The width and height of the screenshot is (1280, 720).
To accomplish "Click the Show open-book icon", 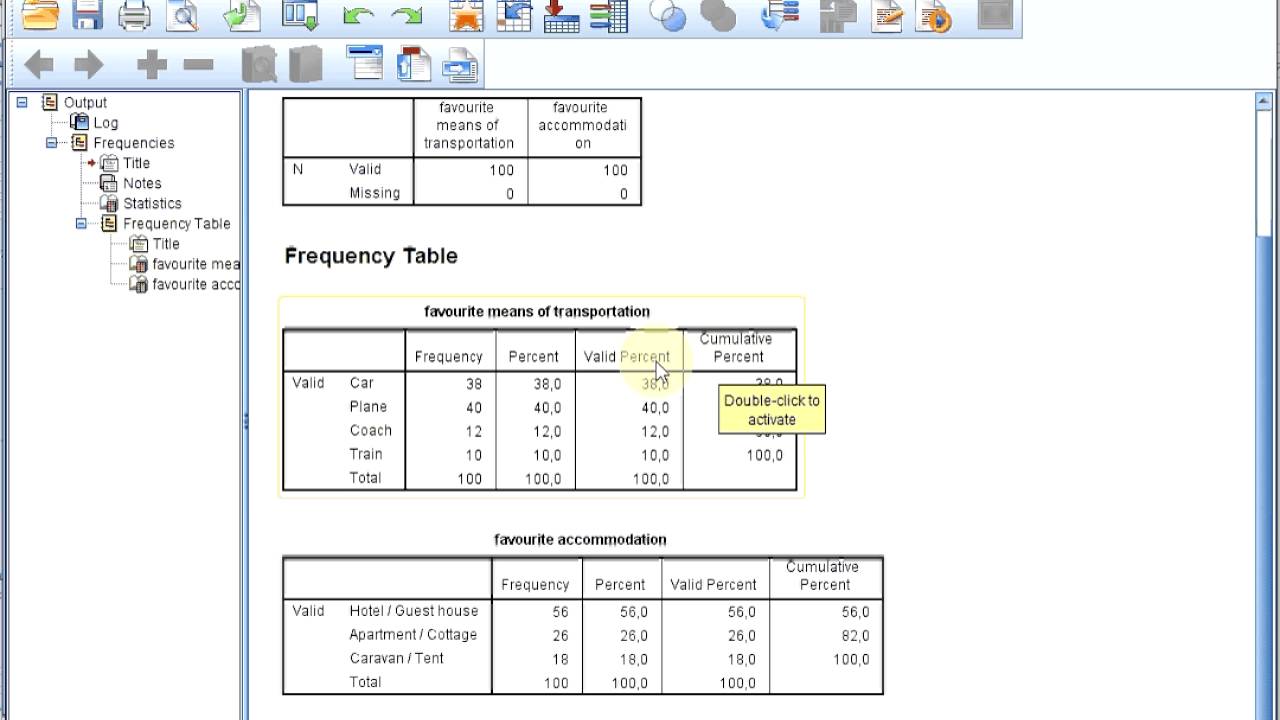I will pyautogui.click(x=259, y=66).
